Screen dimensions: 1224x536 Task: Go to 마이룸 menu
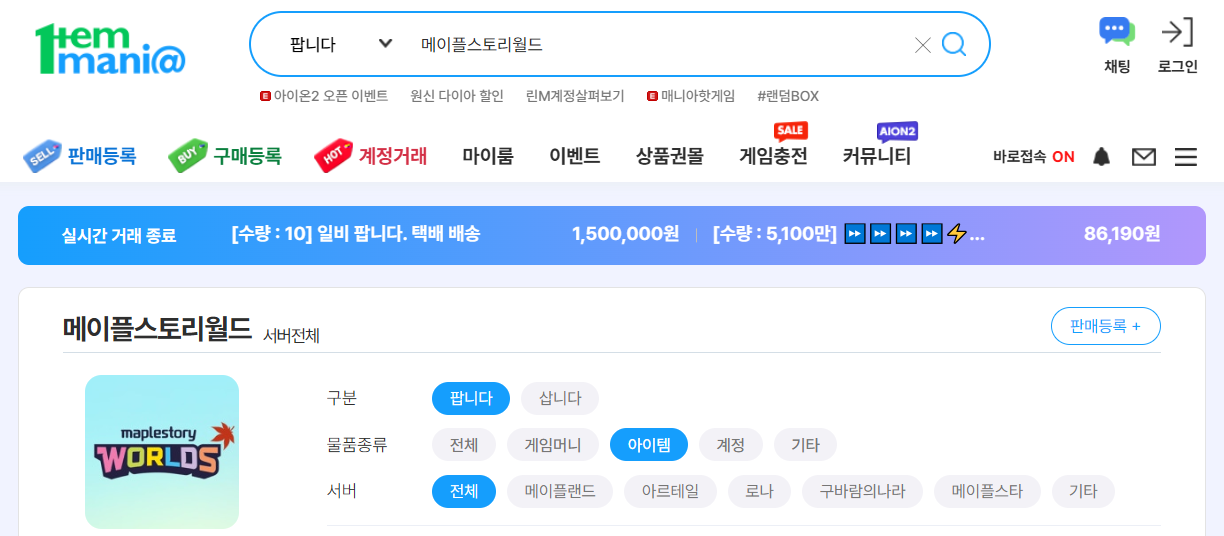point(488,156)
